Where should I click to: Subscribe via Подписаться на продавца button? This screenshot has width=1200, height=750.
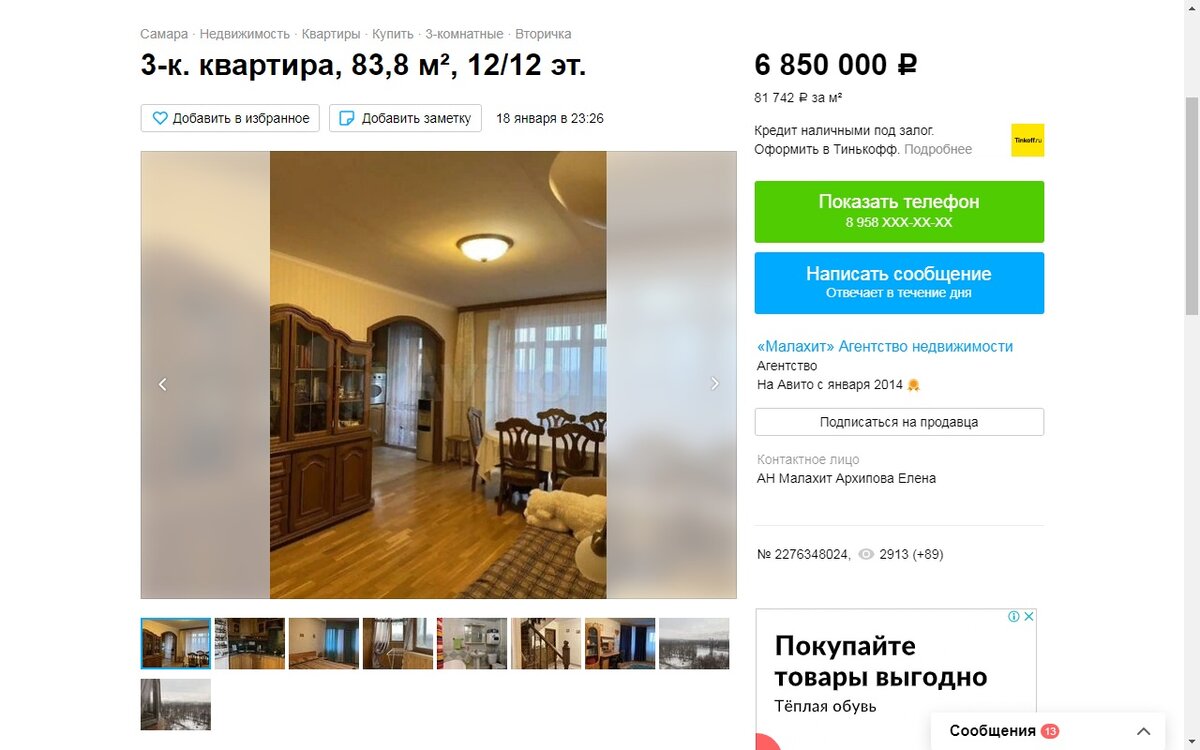pyautogui.click(x=899, y=422)
